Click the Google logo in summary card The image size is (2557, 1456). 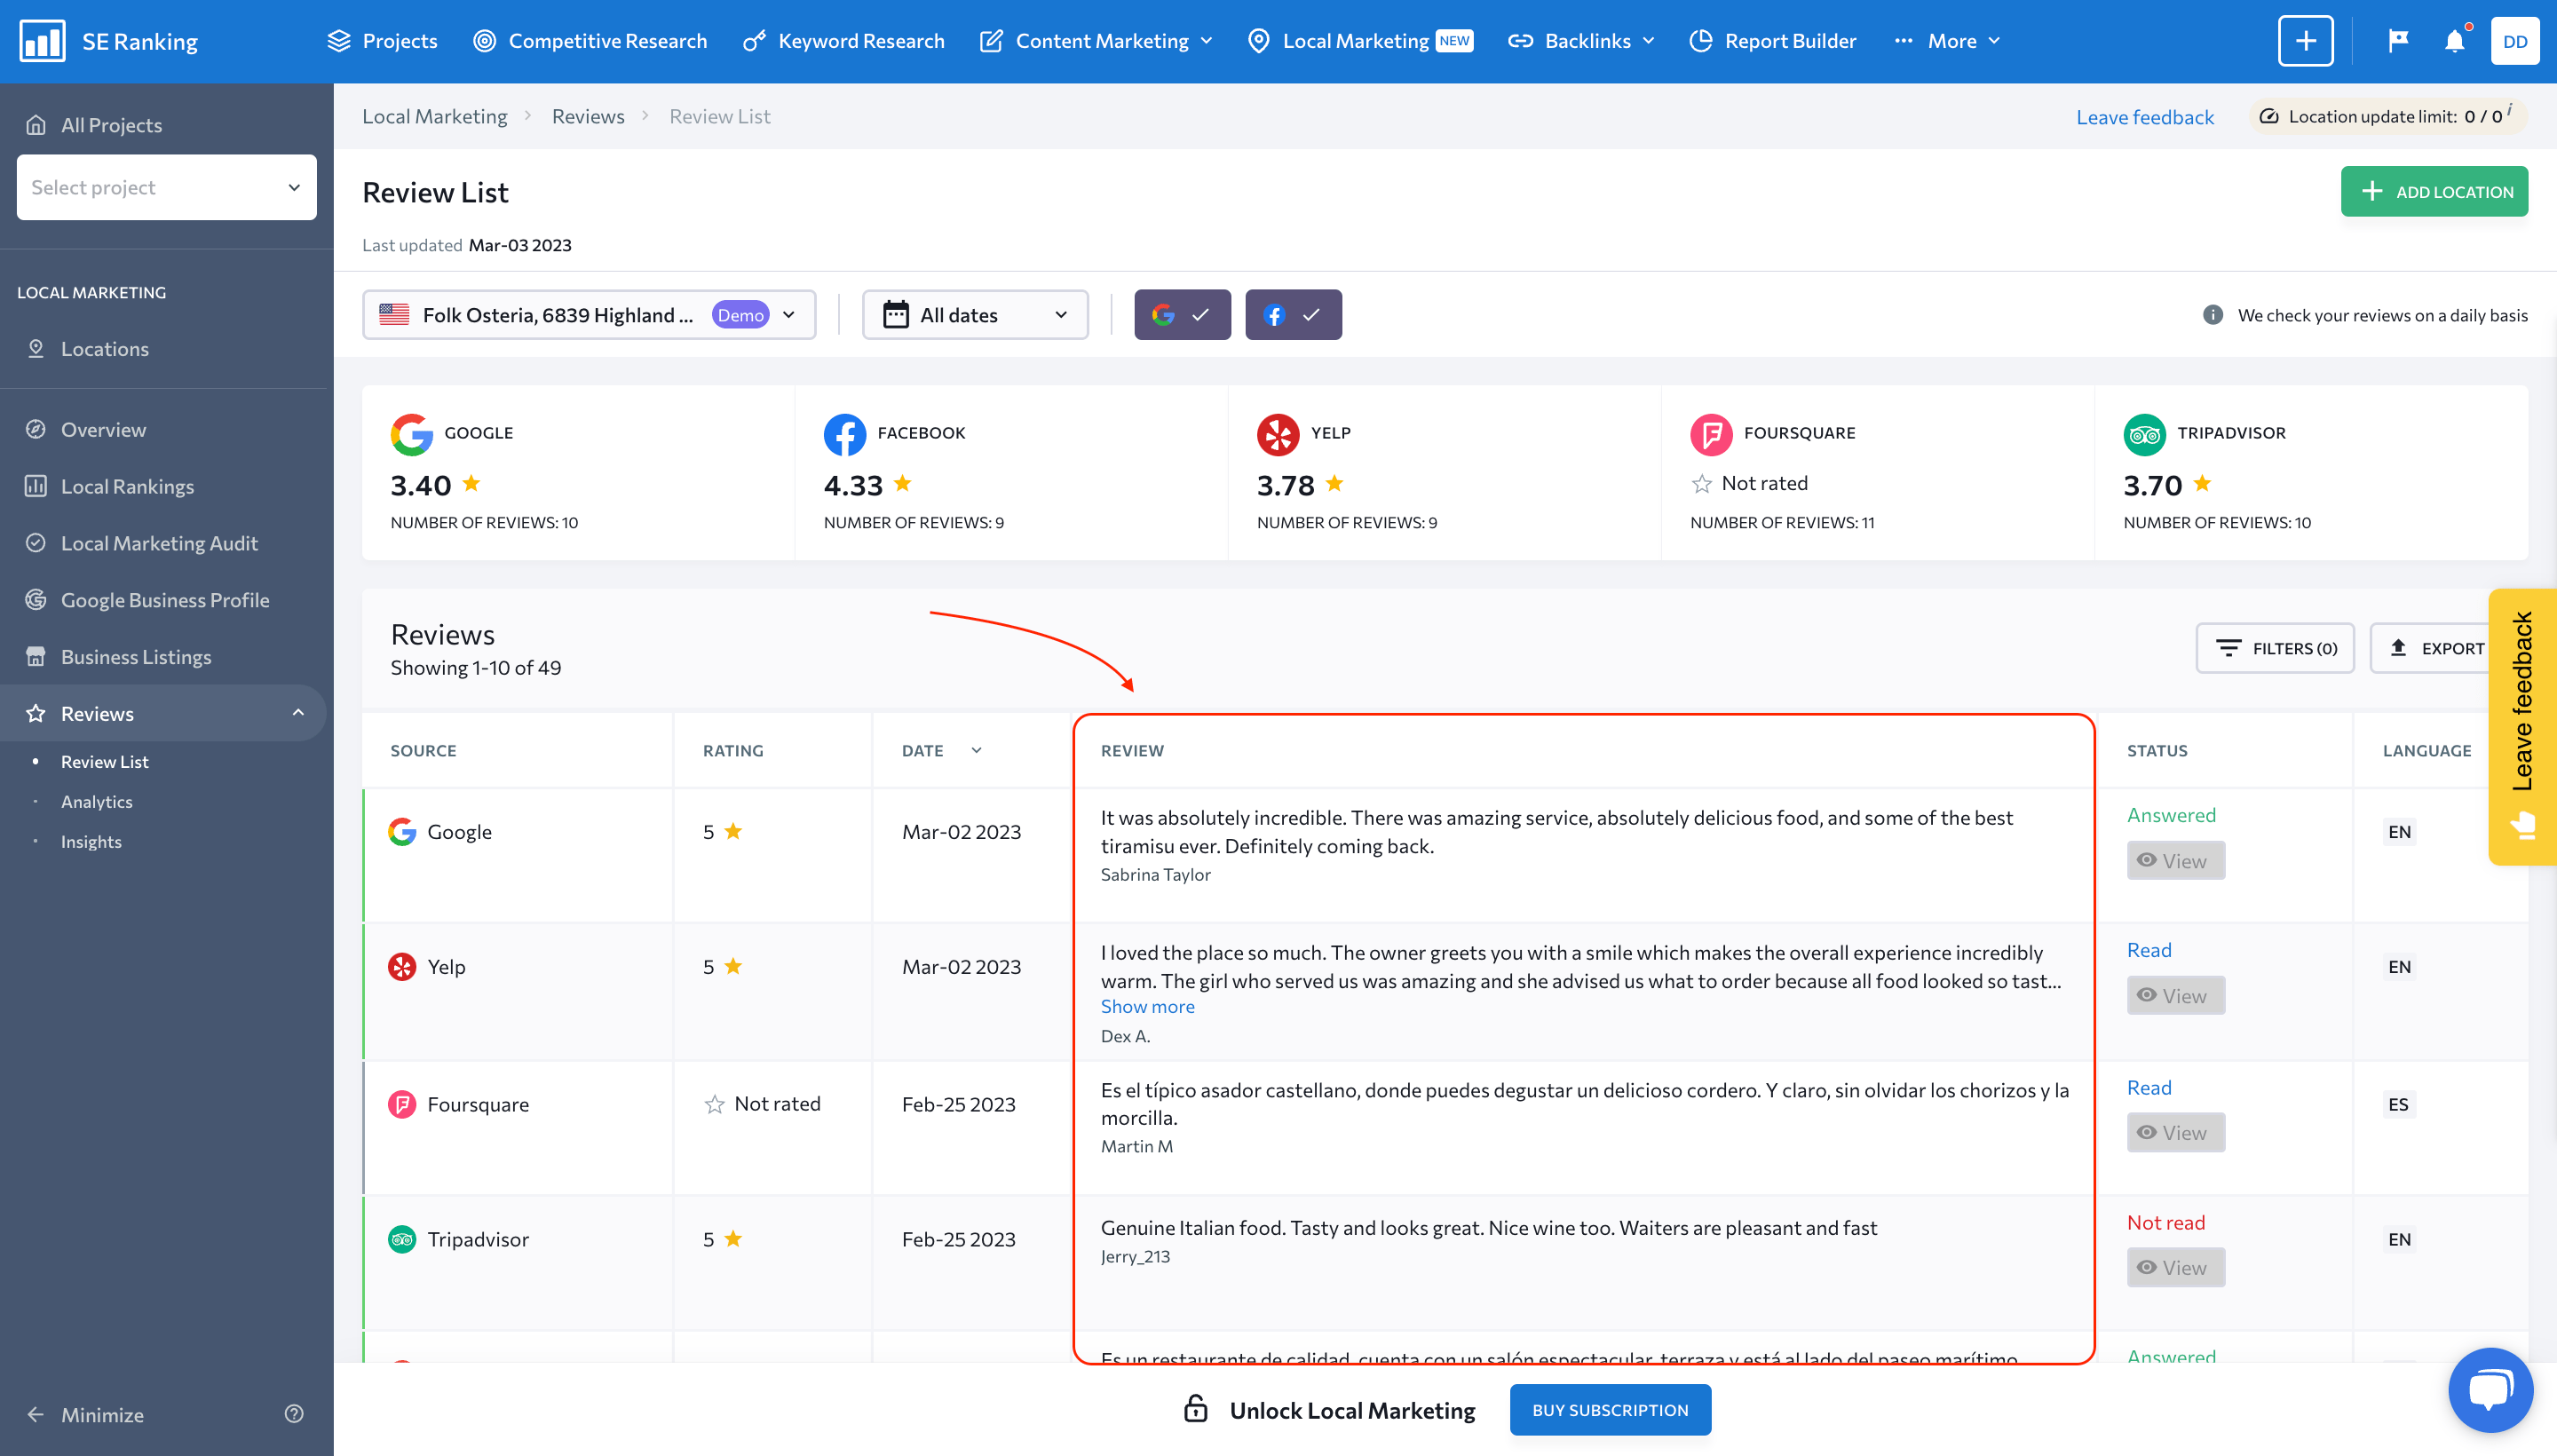click(411, 434)
